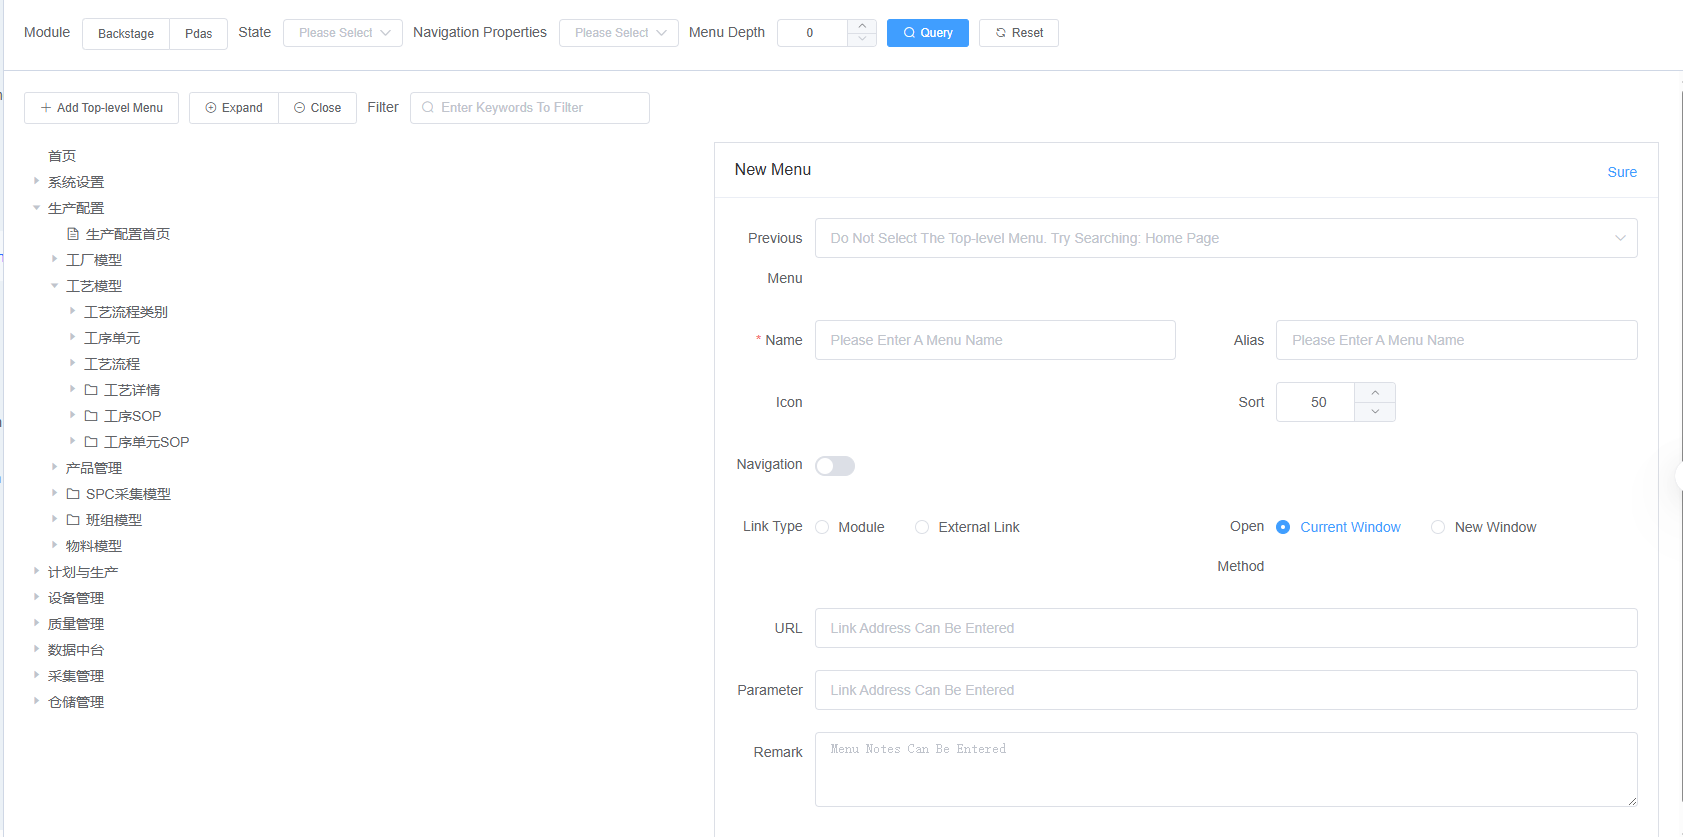Click the folder icon beside 工艺详情
This screenshot has width=1683, height=837.
pos(91,390)
